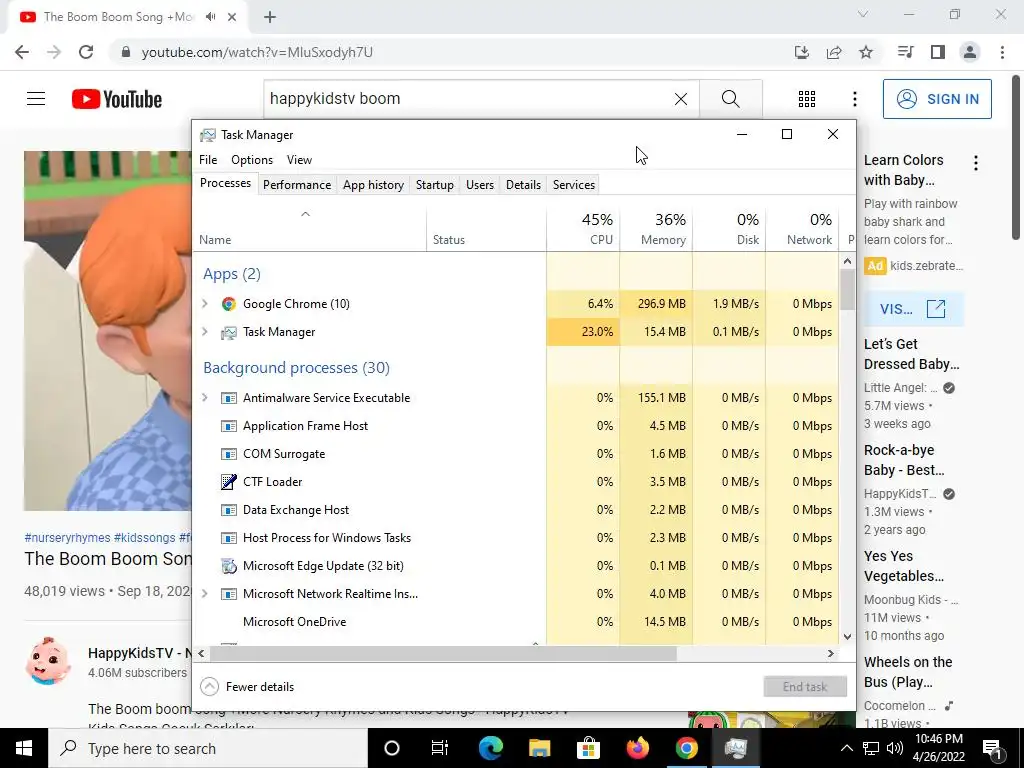Expand the Task Manager process row
This screenshot has width=1024, height=768.
click(204, 332)
